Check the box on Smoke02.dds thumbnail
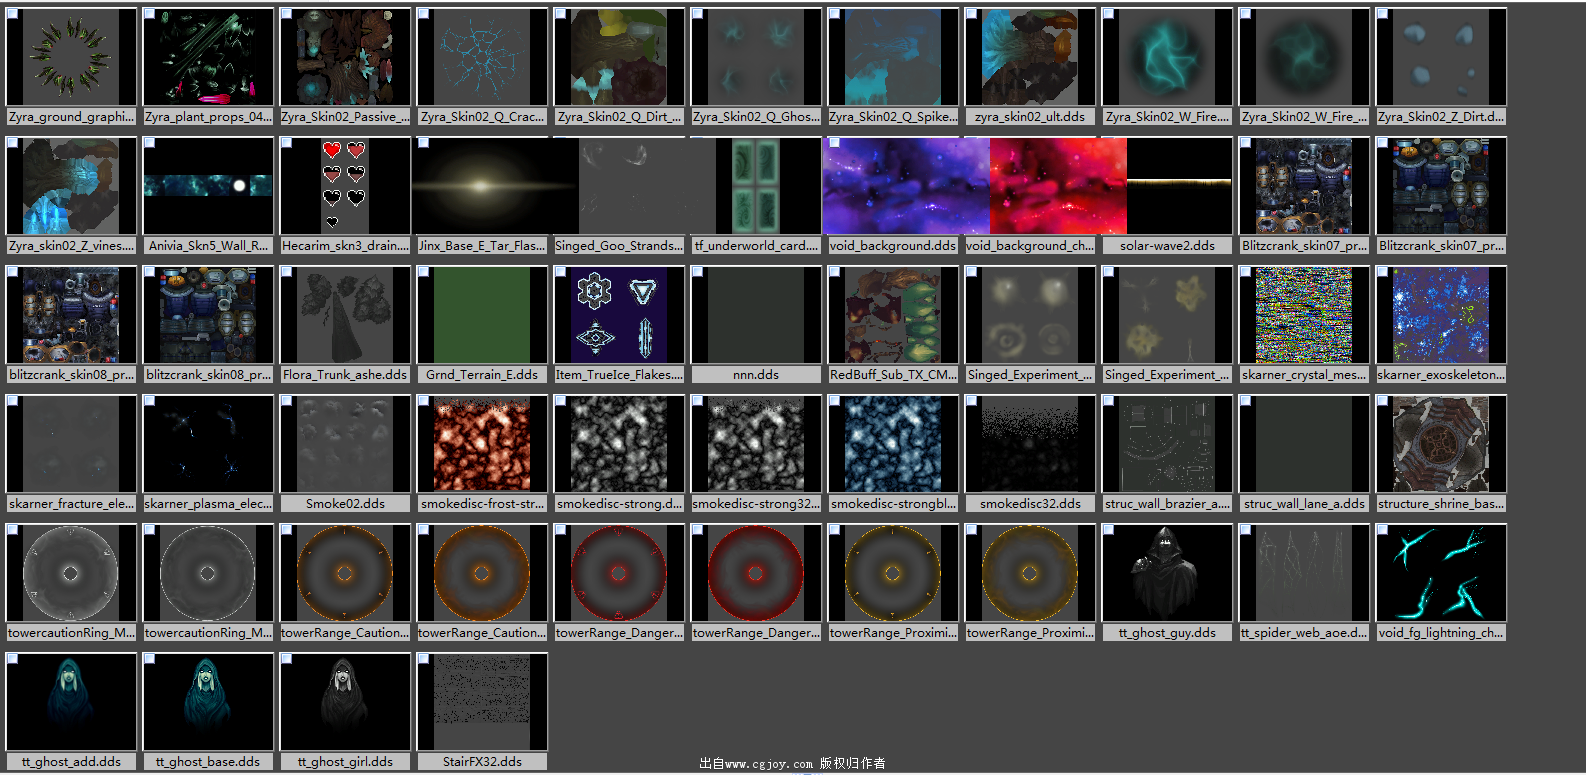Screen dimensions: 1586x775 287,402
